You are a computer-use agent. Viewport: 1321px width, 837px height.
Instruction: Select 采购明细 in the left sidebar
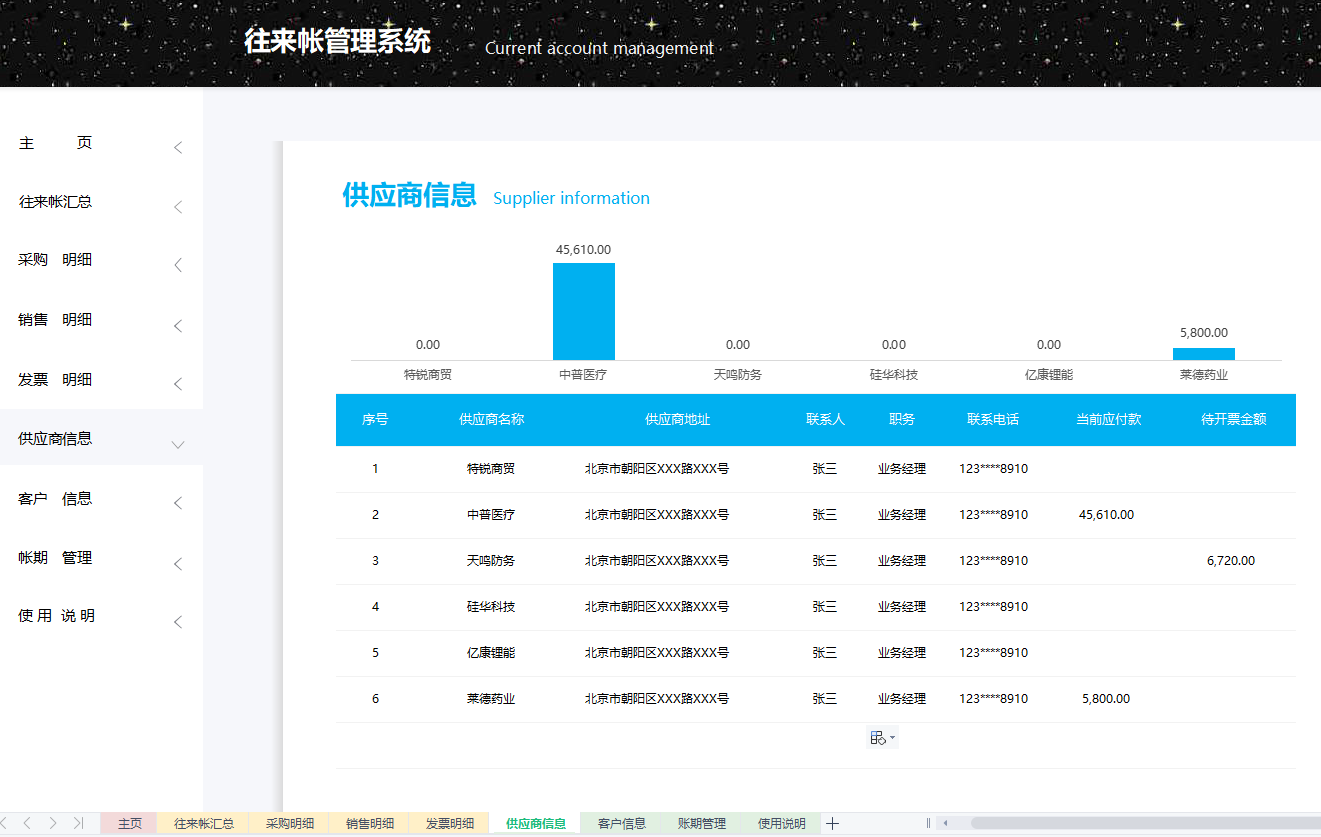(55, 259)
